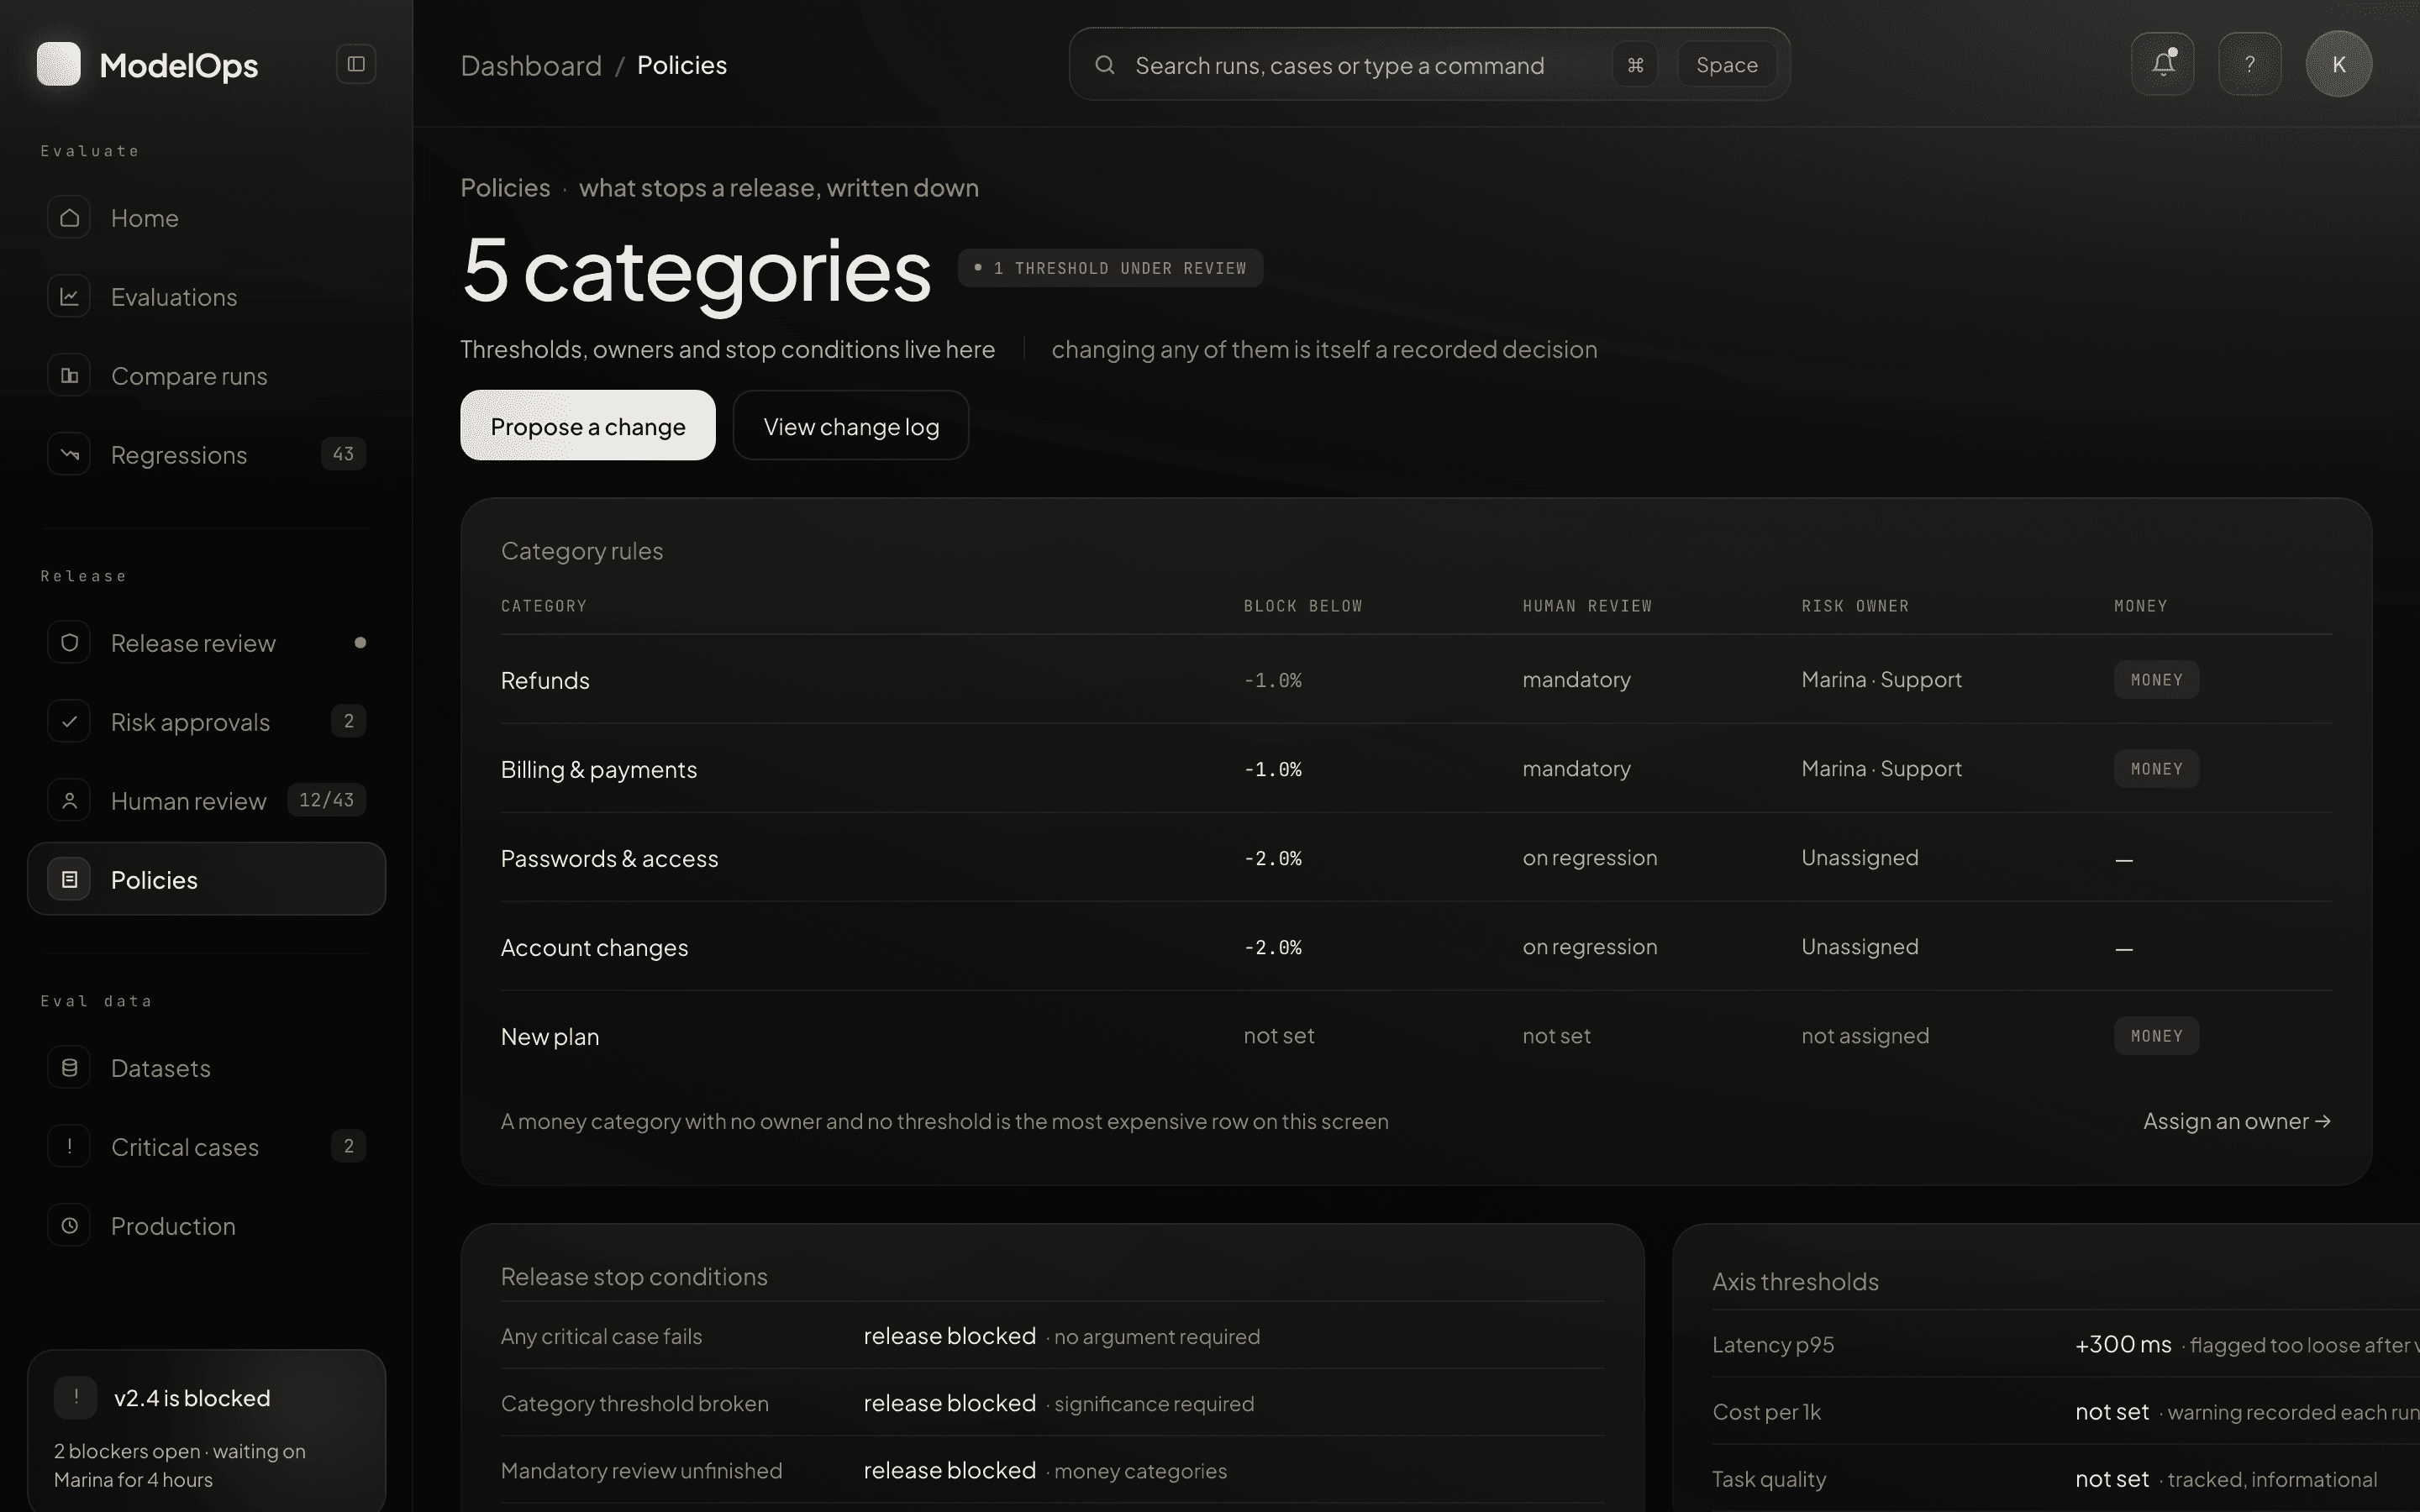Collapse the sidebar with the panel icon
The width and height of the screenshot is (2420, 1512).
click(355, 64)
